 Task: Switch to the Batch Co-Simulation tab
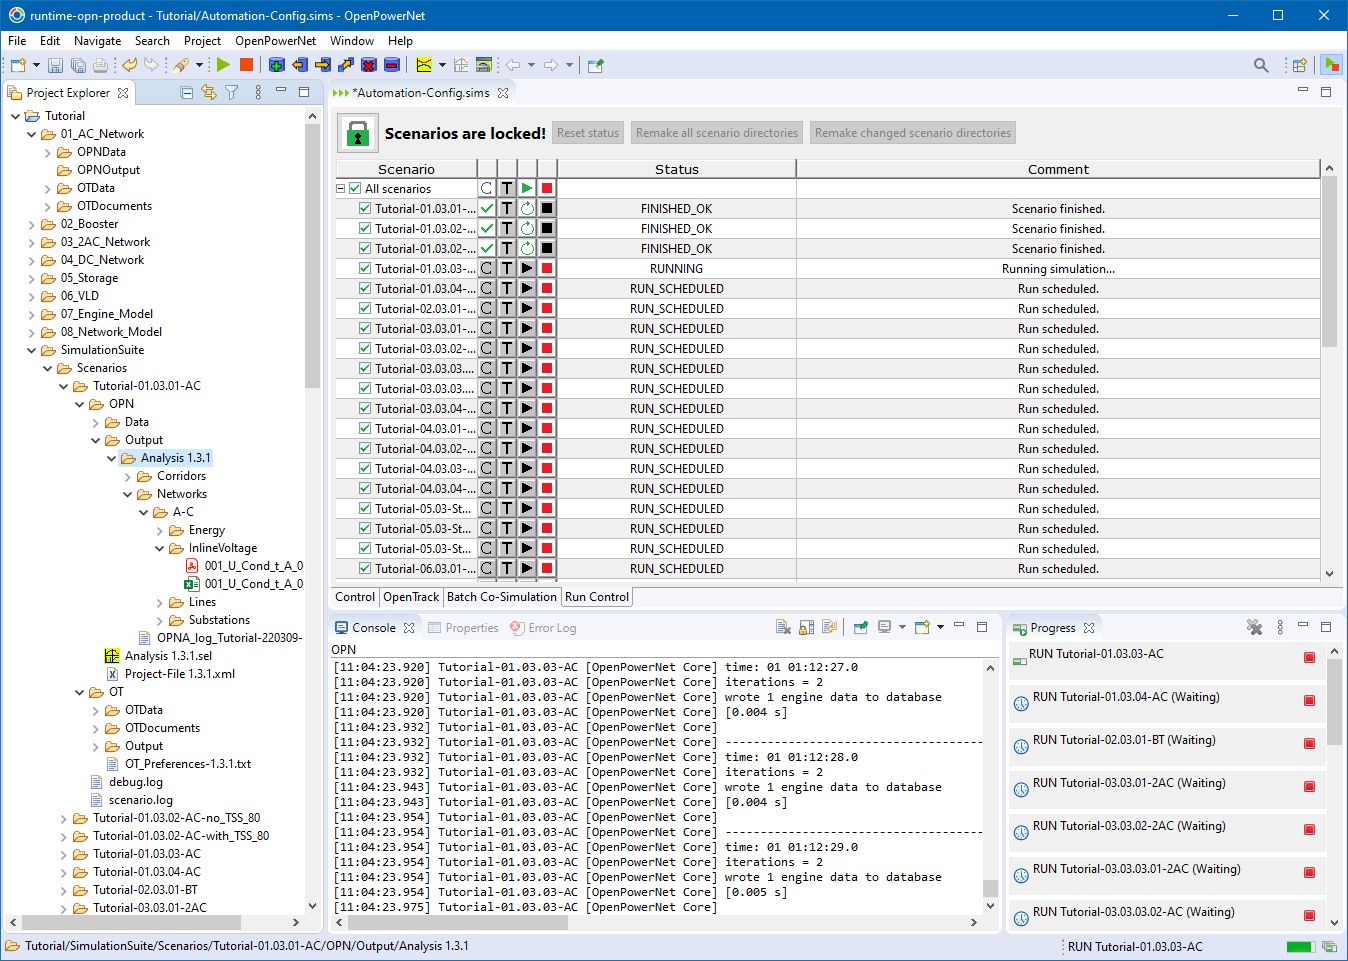[501, 597]
